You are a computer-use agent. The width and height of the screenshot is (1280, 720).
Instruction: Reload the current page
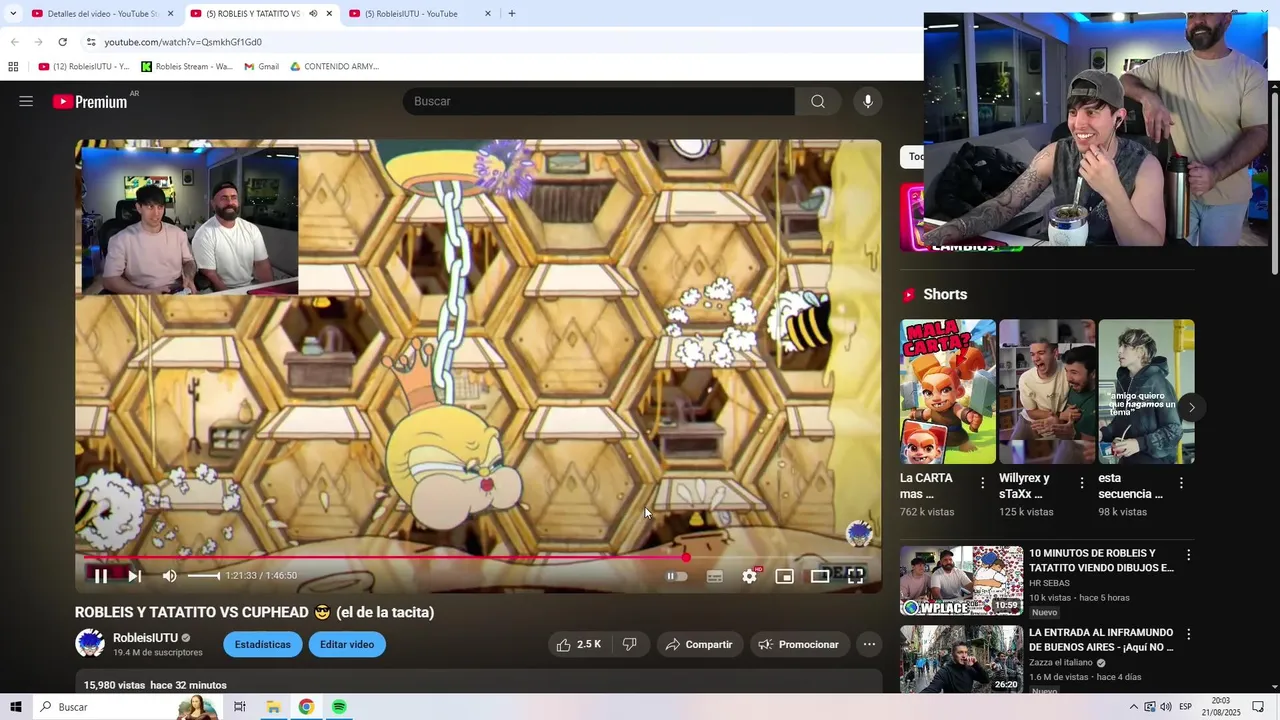pos(62,42)
